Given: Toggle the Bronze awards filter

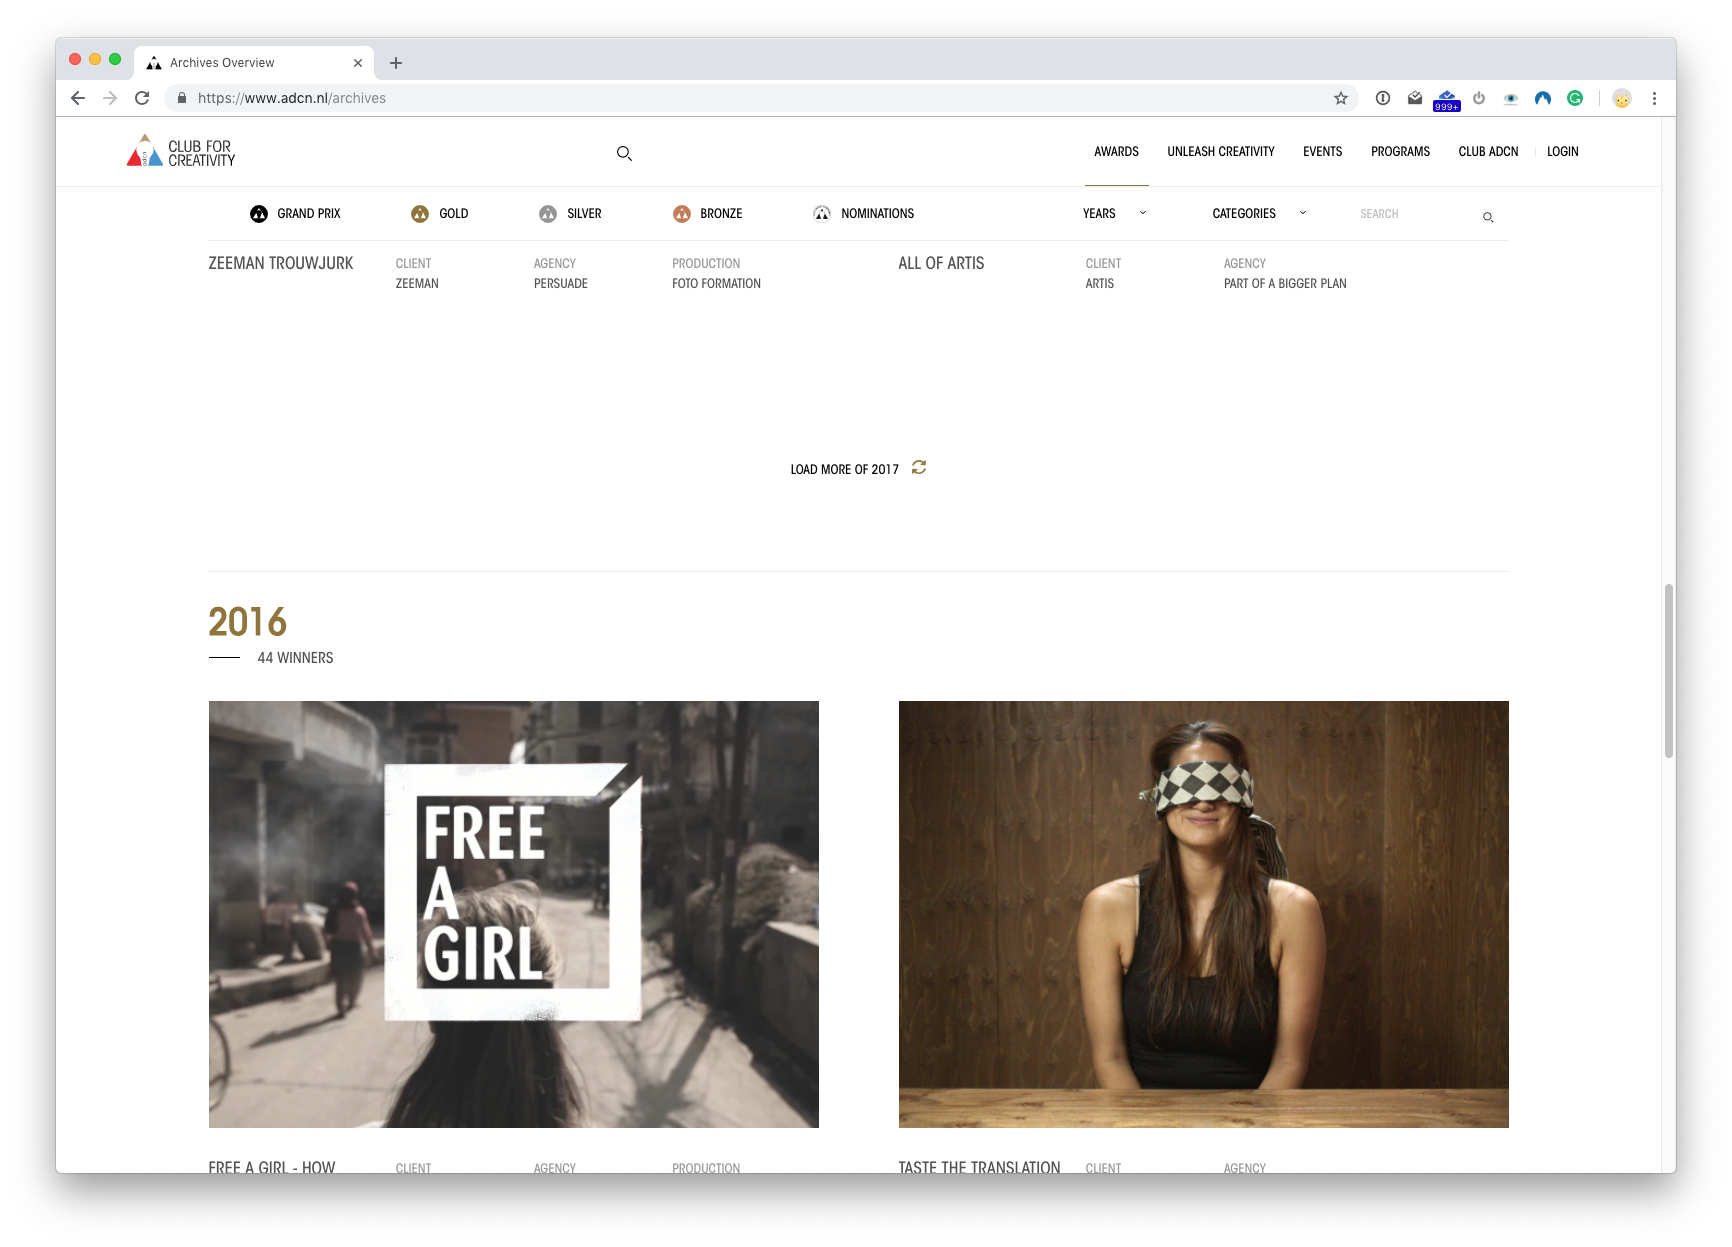Looking at the screenshot, I should tap(681, 213).
